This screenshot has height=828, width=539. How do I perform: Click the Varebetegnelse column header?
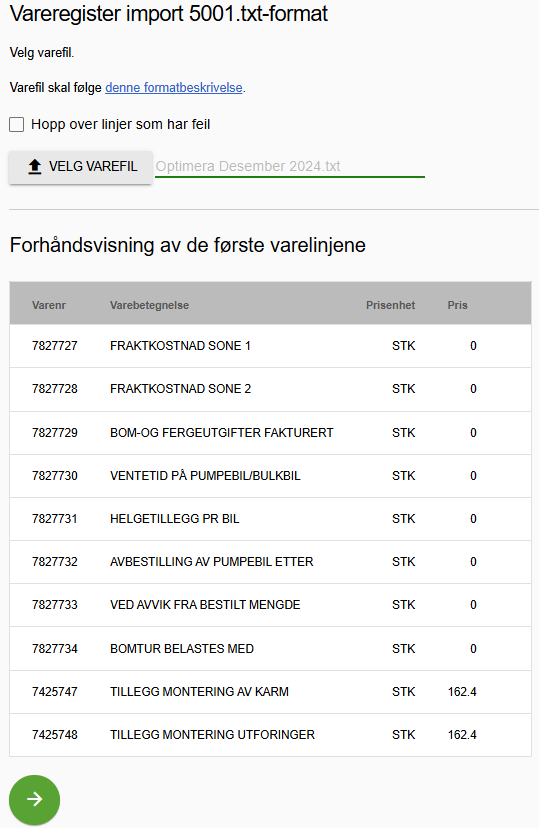pos(149,305)
